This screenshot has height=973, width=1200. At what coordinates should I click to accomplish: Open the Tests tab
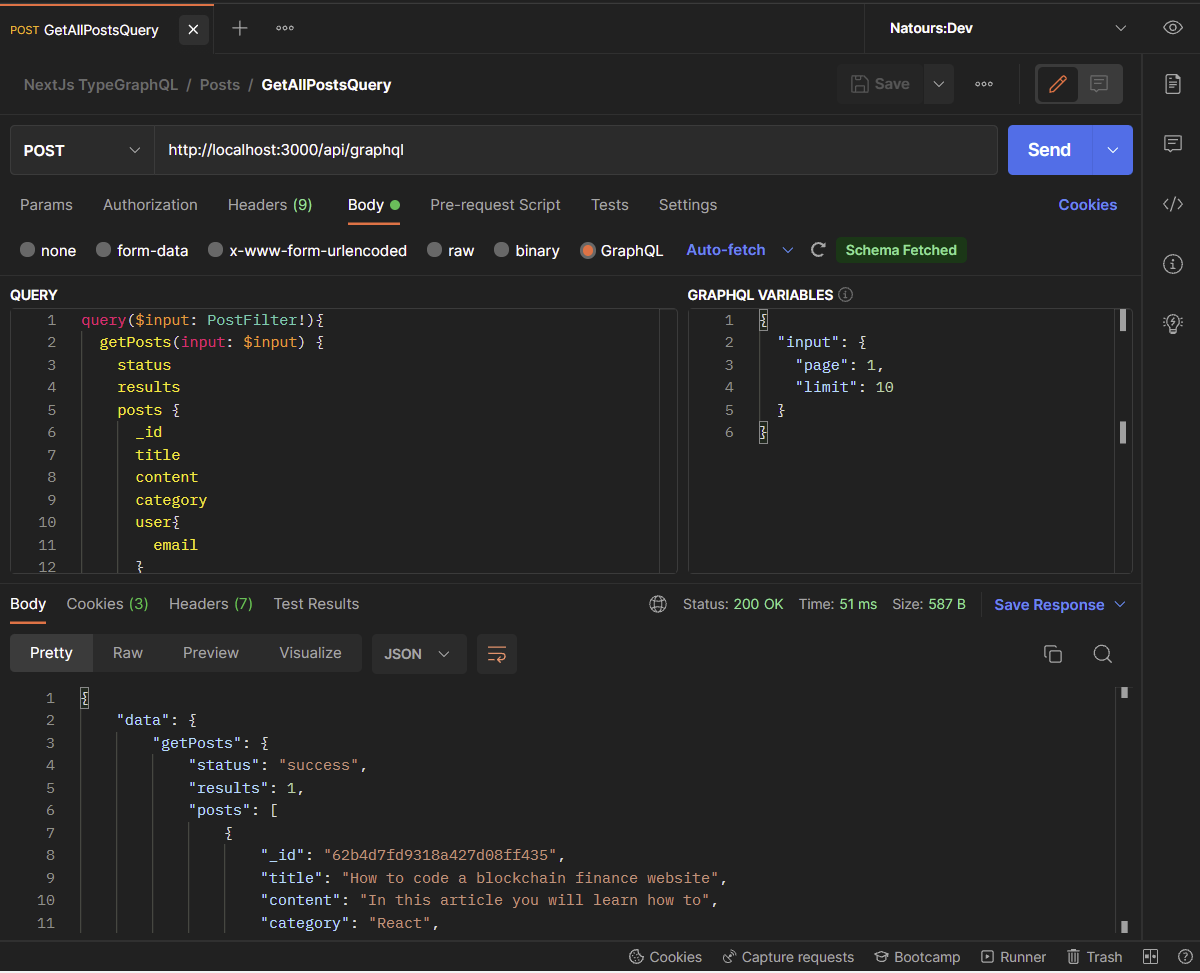tap(610, 204)
